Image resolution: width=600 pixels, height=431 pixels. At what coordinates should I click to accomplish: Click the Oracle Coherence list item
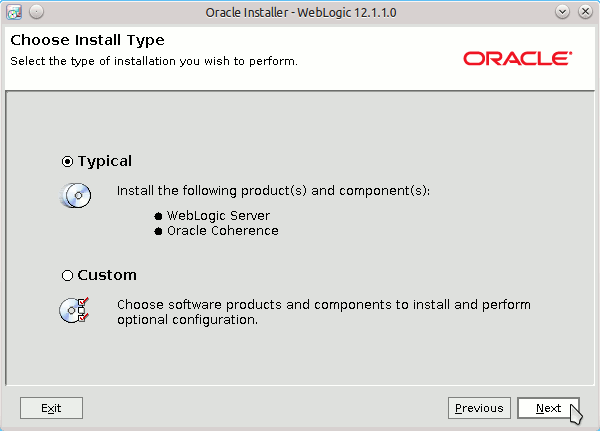point(223,231)
